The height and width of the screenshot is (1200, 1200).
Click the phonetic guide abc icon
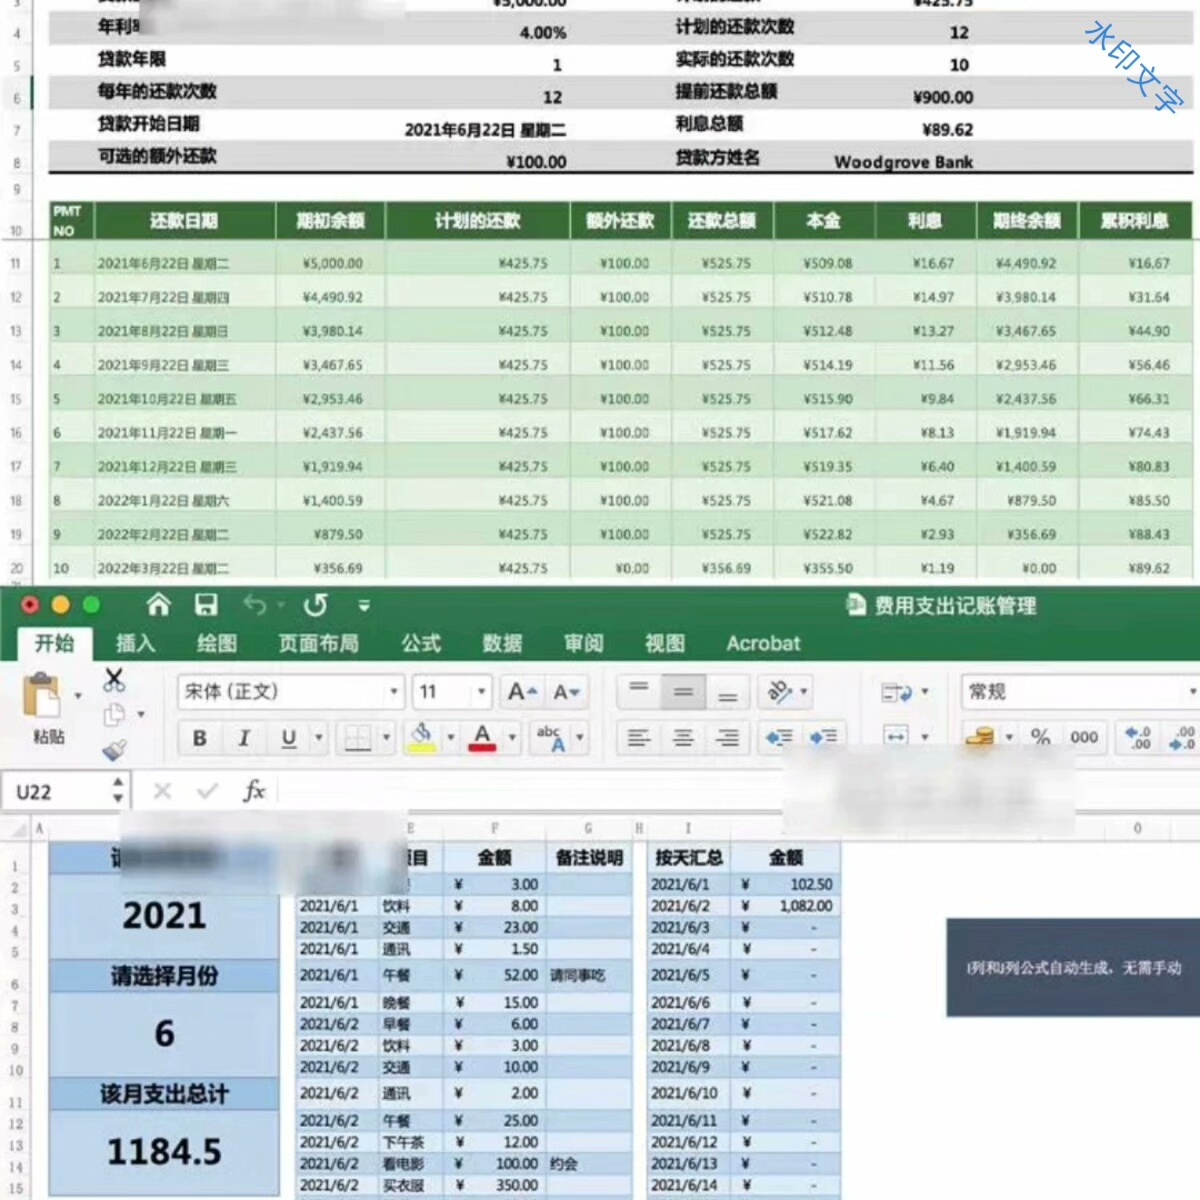(x=550, y=738)
